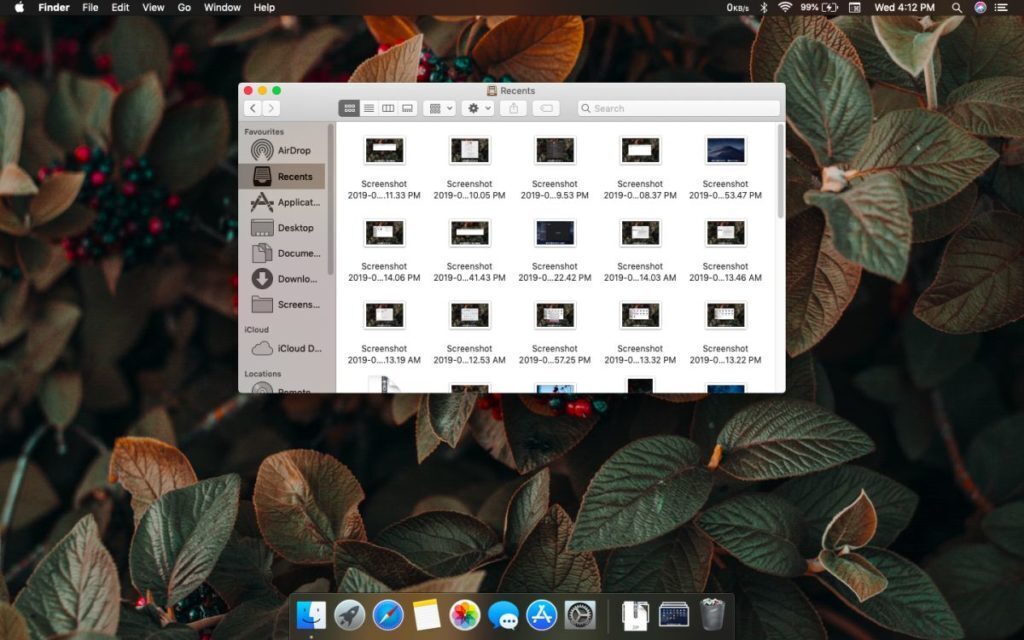The width and height of the screenshot is (1024, 640).
Task: Open the View menu in the menu bar
Action: tap(152, 7)
